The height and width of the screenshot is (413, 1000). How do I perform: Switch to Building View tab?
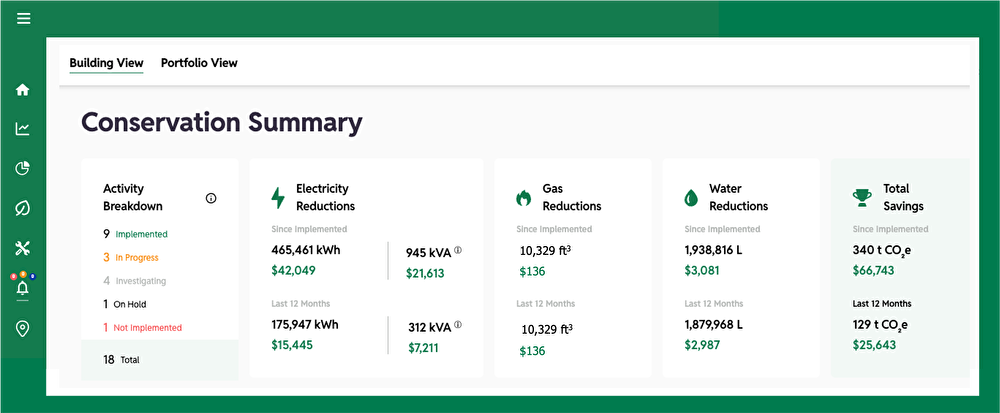106,63
